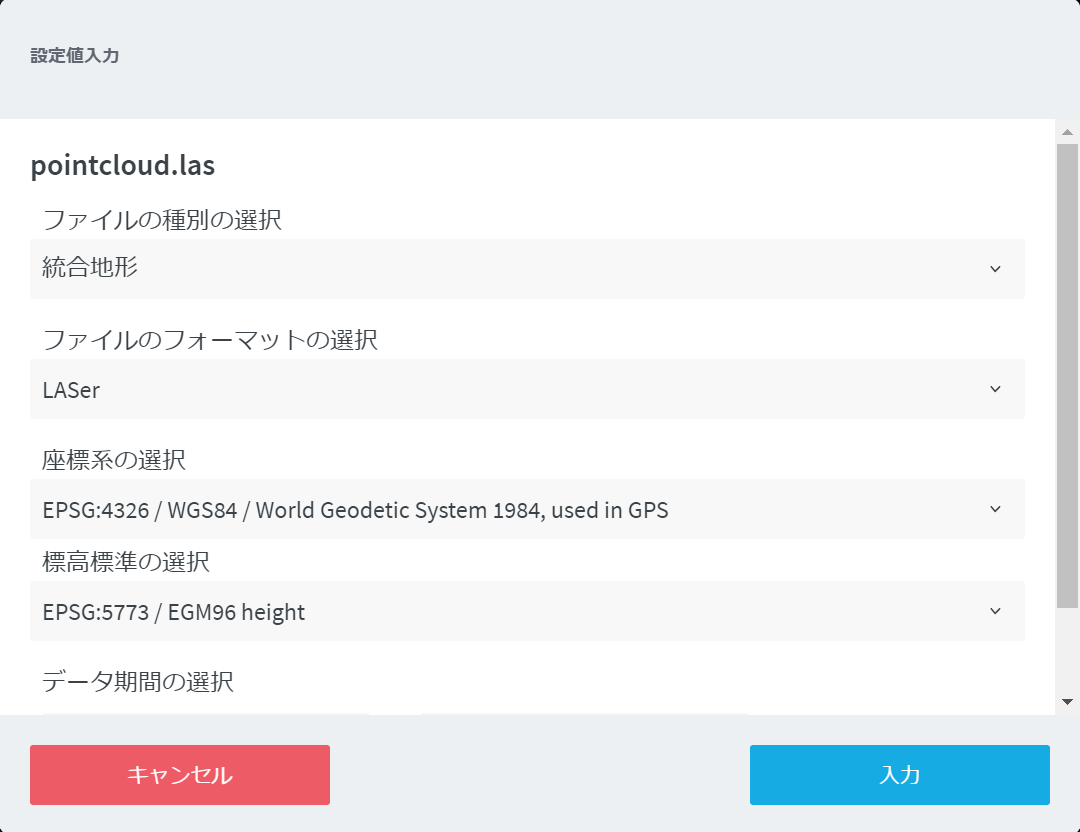Click the chevron on the 座標系 dropdown
This screenshot has height=832, width=1080.
[995, 509]
